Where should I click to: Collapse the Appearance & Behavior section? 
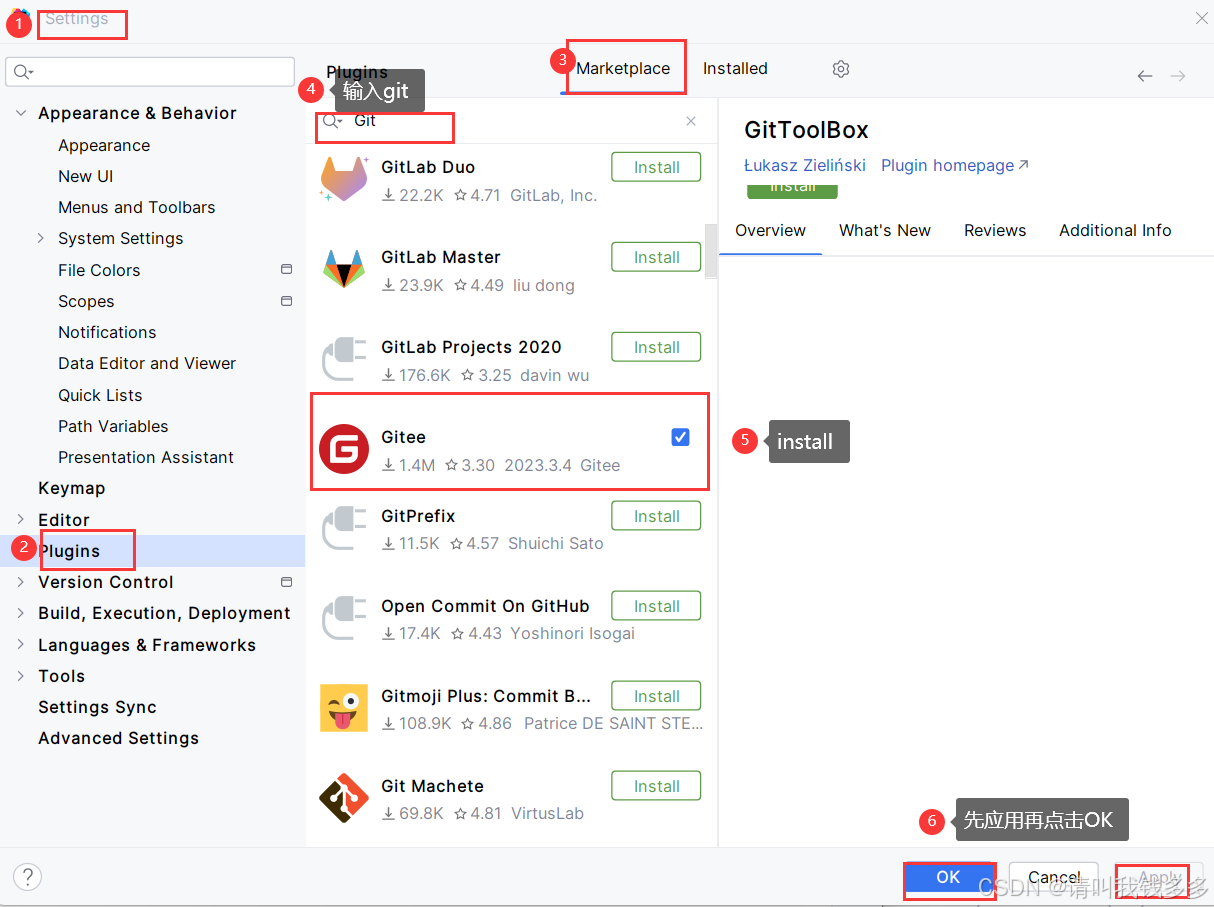tap(21, 113)
